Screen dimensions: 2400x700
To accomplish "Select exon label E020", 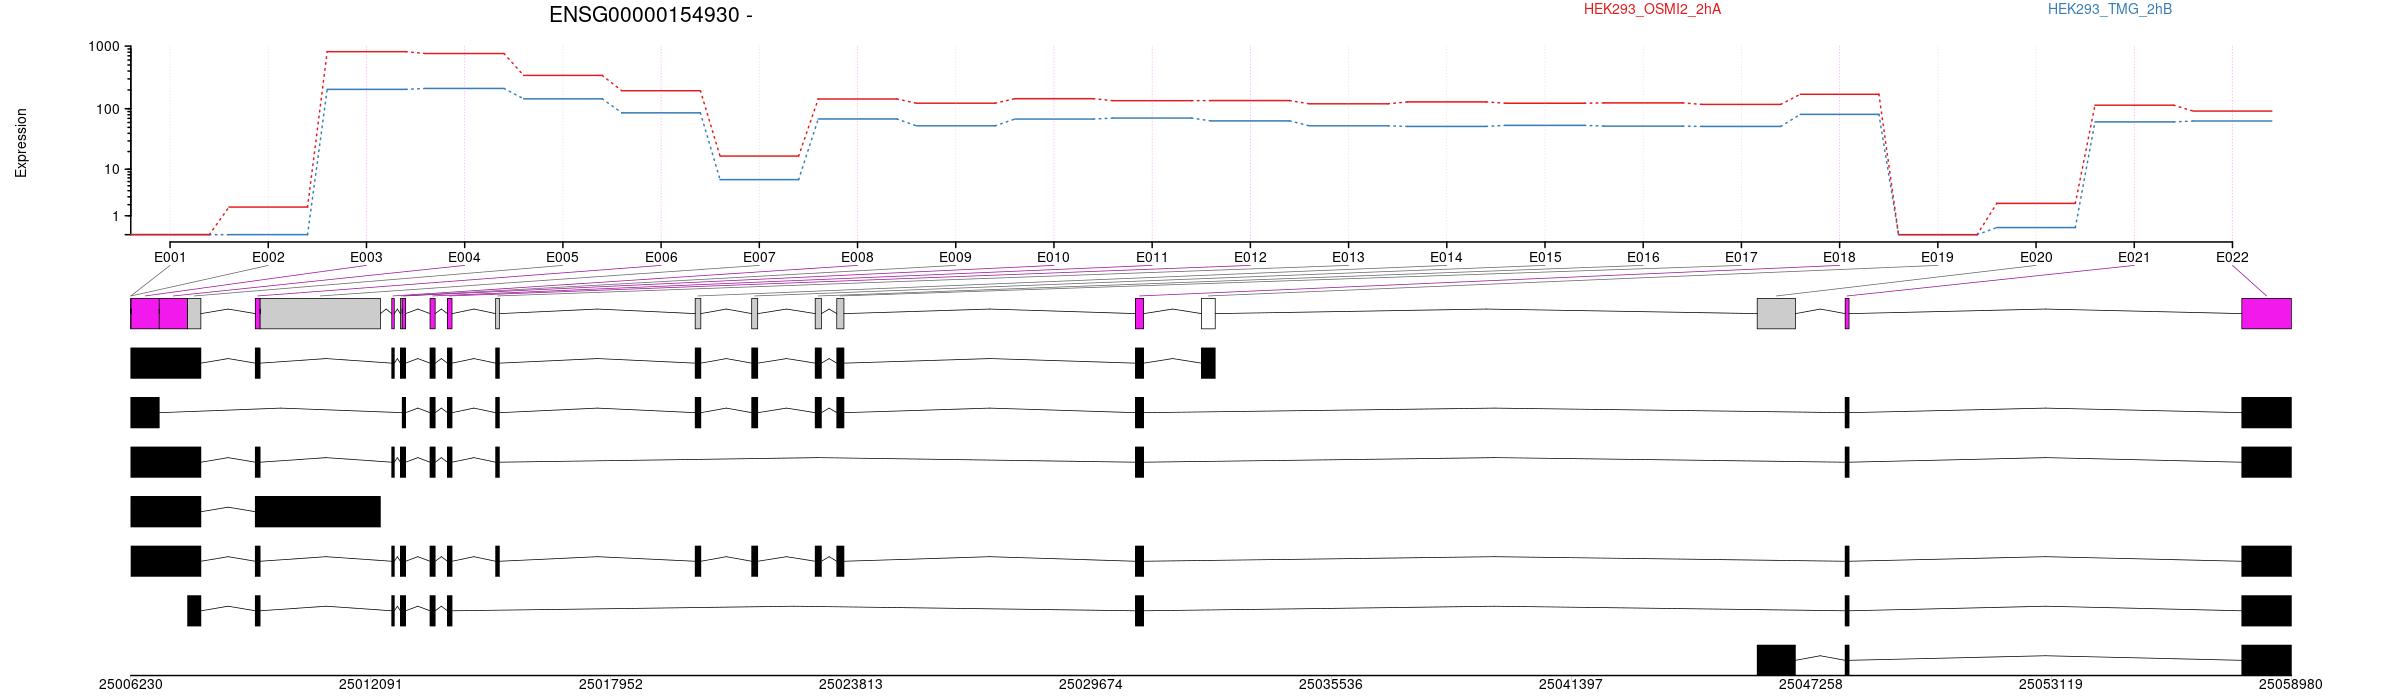I will coord(2036,257).
